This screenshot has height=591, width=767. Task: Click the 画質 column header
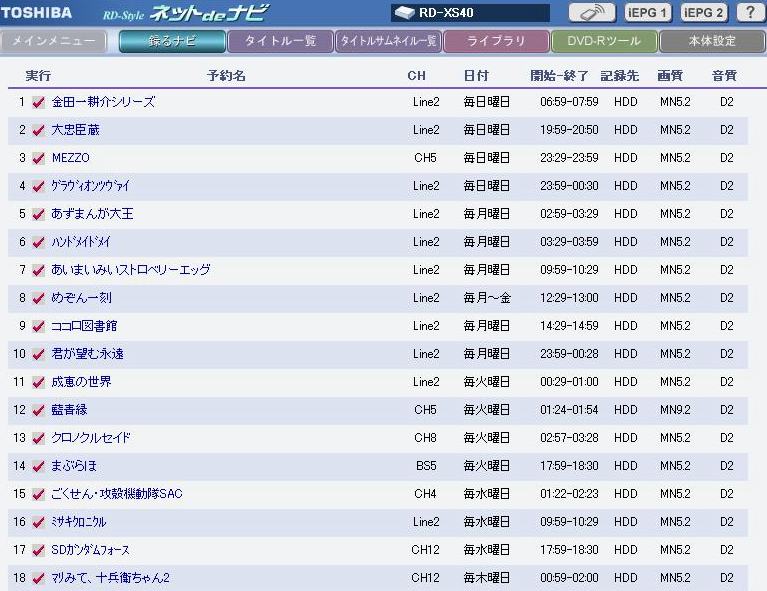670,76
